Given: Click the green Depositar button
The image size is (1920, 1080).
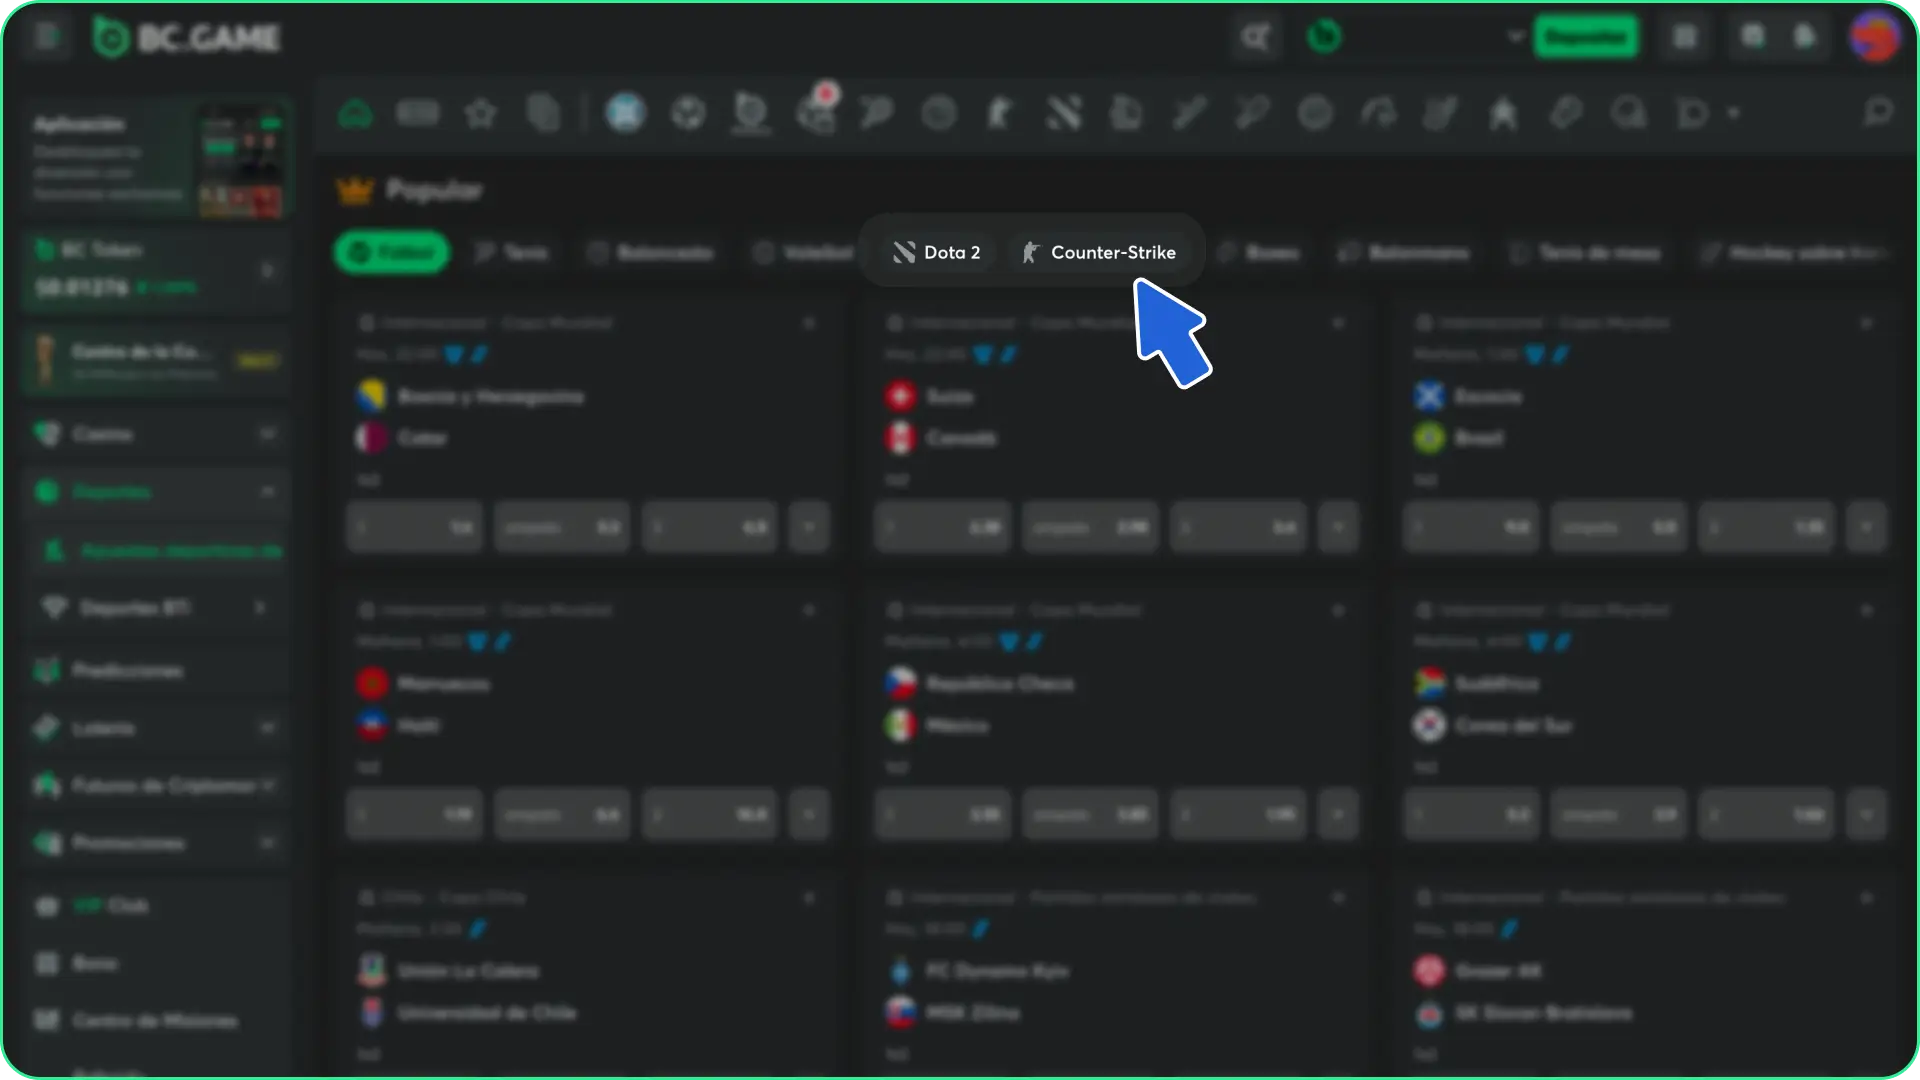Looking at the screenshot, I should [1586, 38].
